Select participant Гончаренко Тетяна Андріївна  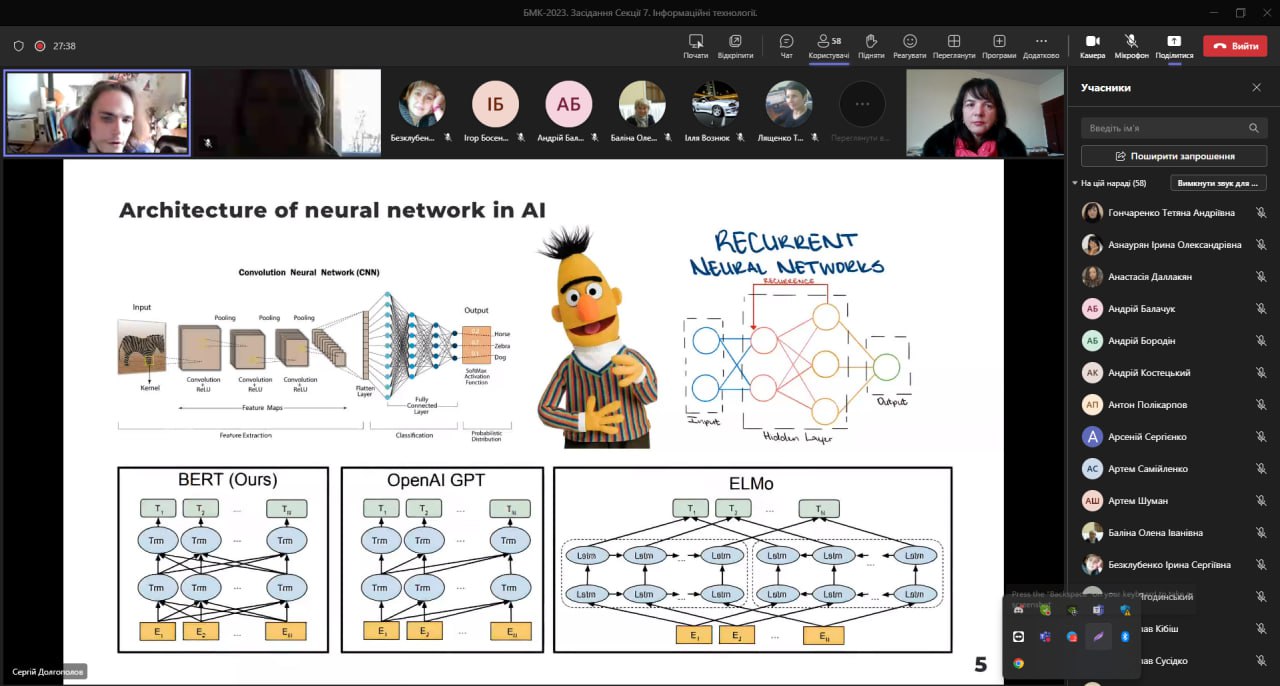tap(1171, 213)
